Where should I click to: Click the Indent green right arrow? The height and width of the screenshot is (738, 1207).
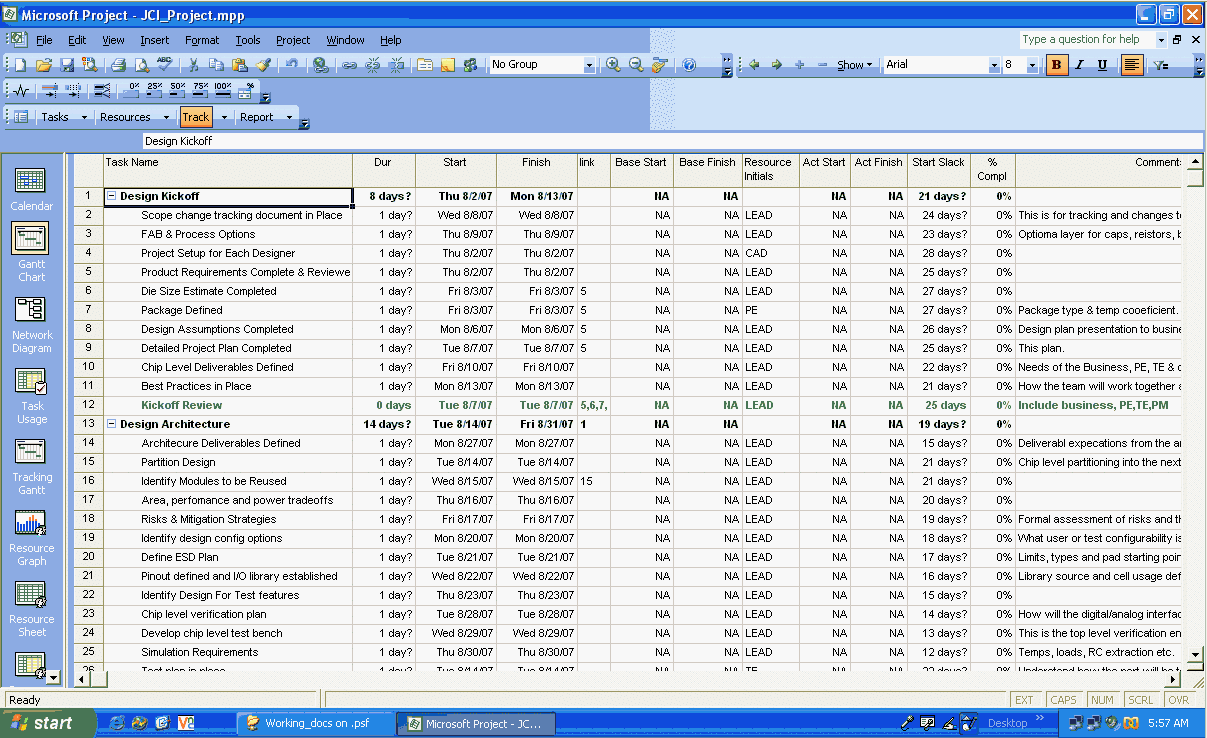point(776,65)
